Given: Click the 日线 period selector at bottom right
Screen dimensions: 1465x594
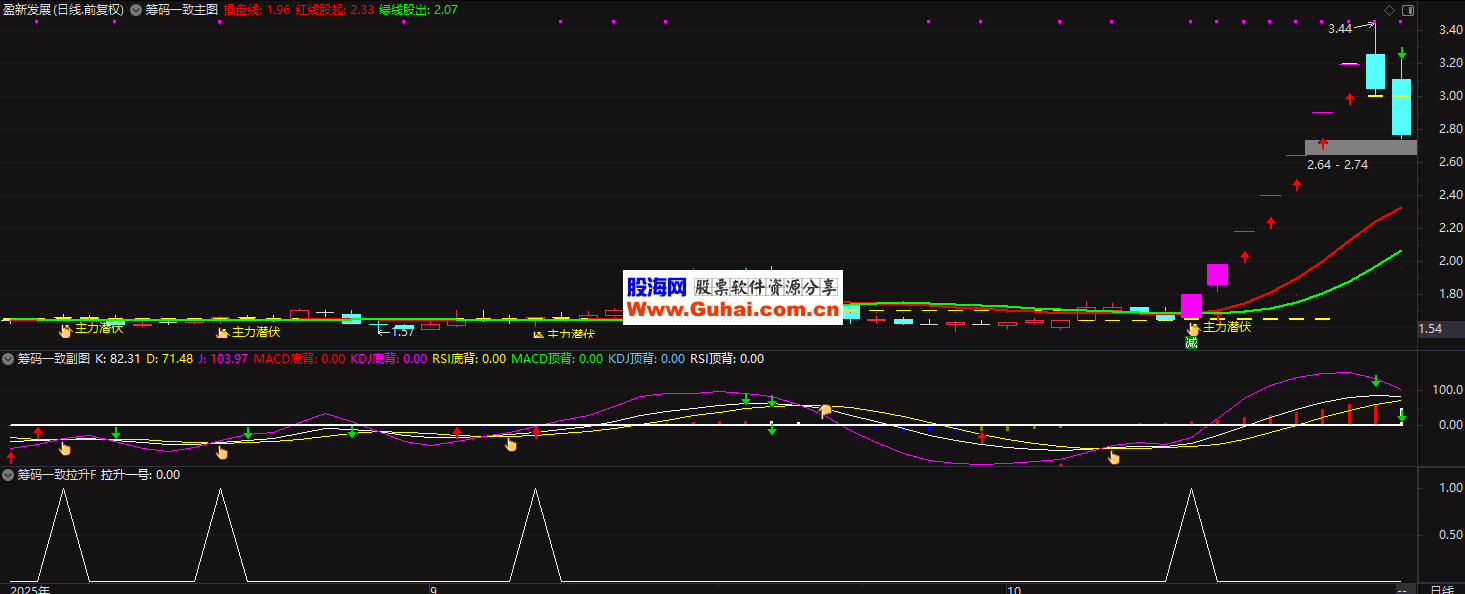Looking at the screenshot, I should 1441,589.
